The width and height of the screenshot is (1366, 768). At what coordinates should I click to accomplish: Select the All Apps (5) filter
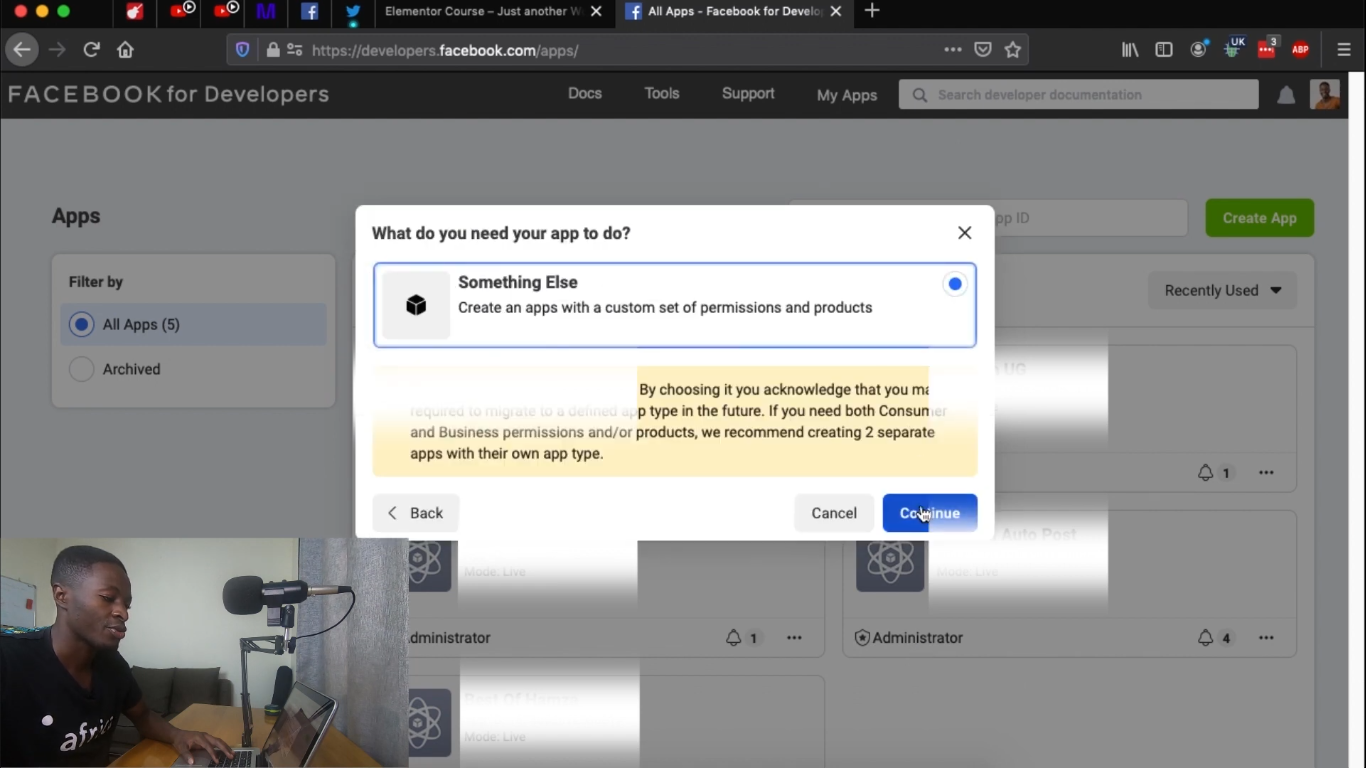click(193, 324)
